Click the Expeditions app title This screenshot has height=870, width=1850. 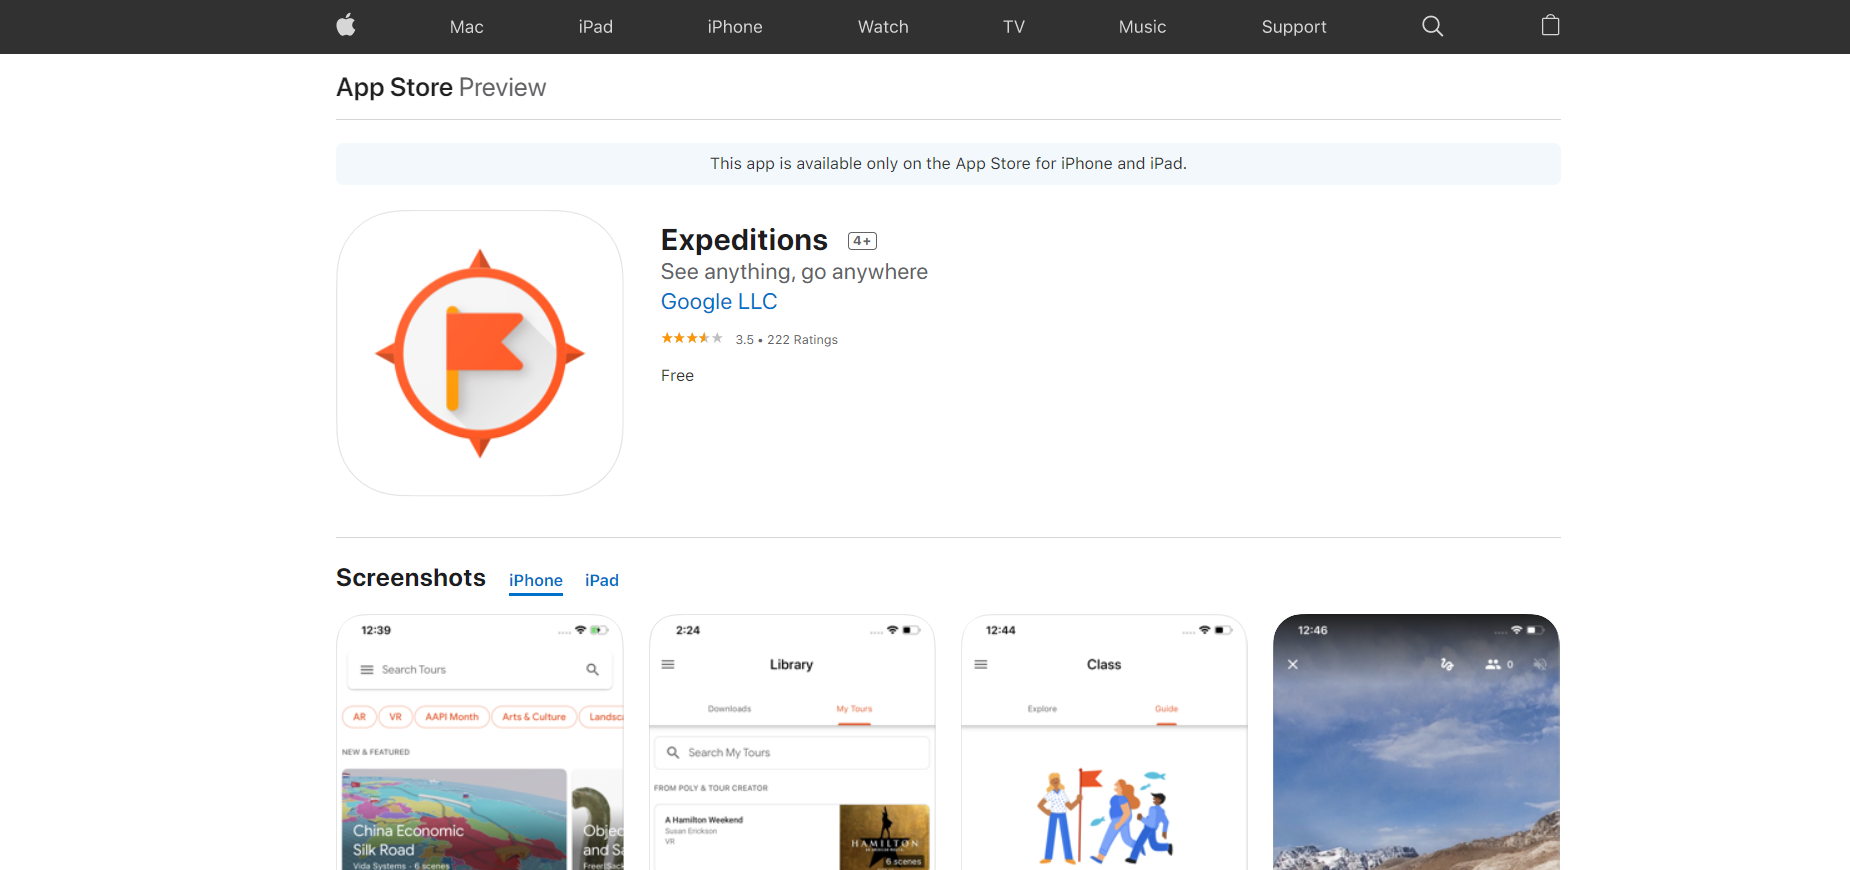tap(744, 240)
